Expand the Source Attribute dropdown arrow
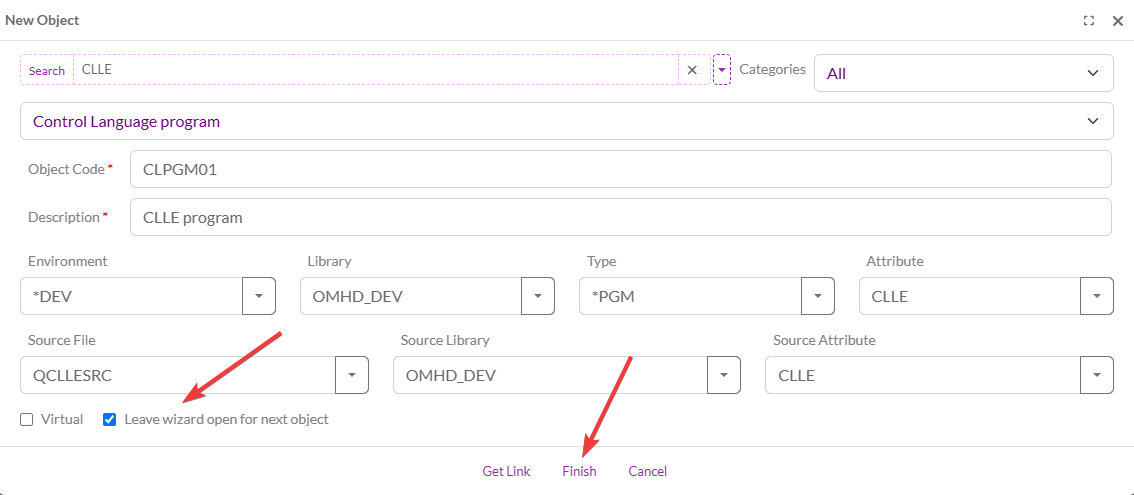Viewport: 1134px width, 495px height. 1097,375
